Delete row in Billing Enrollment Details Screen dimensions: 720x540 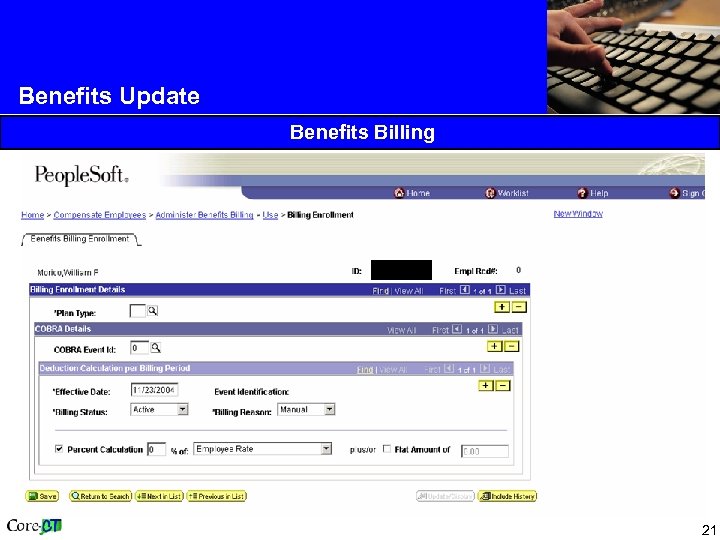point(519,307)
